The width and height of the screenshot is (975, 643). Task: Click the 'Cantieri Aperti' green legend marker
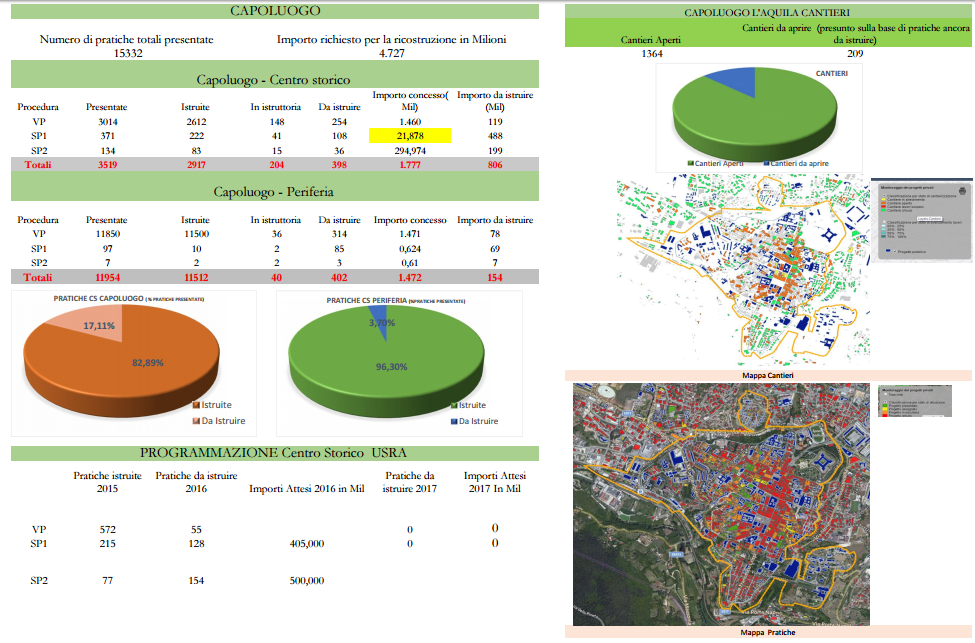click(690, 162)
